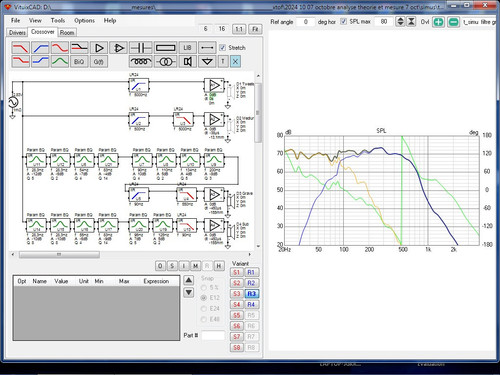
Task: Click the M button above parameter table
Action: [195, 266]
